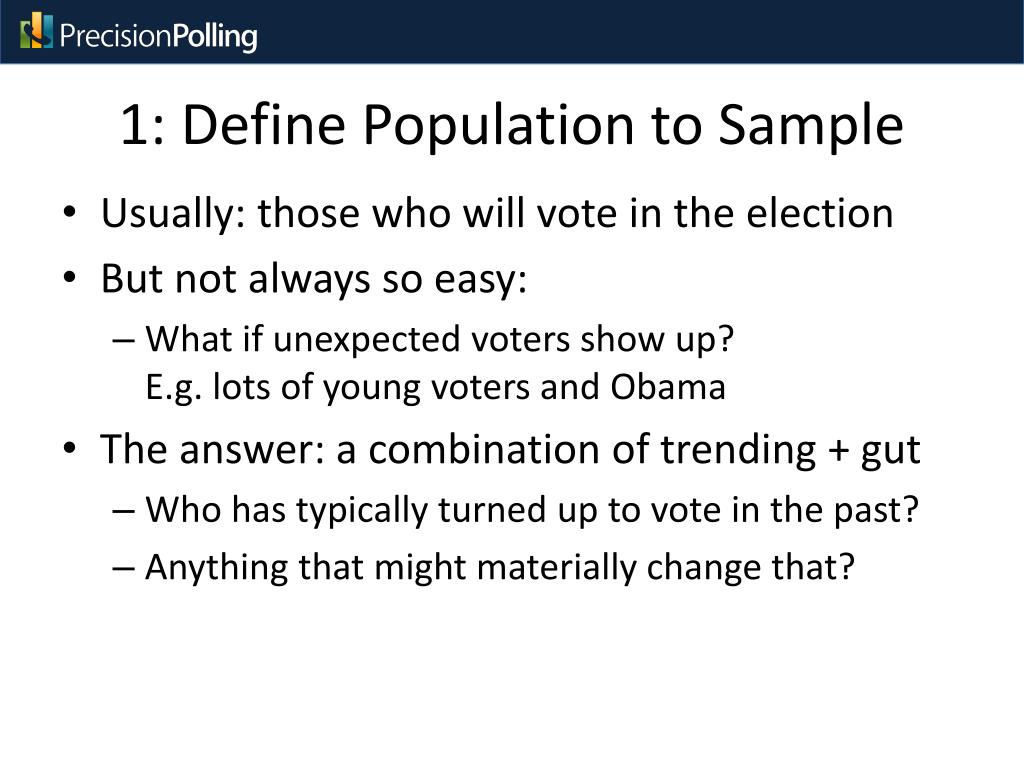Click the dash before 'What if unexpected voters'

tap(124, 341)
